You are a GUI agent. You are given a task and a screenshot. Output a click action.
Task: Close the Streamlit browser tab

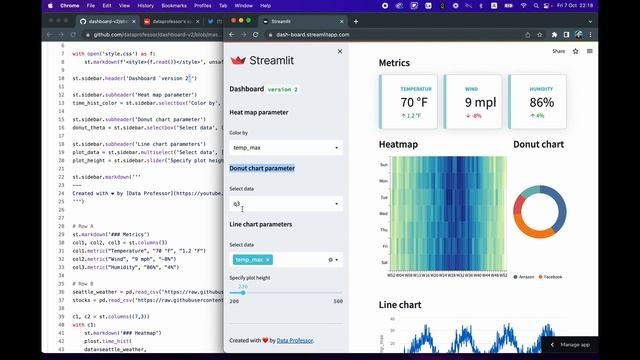click(x=342, y=21)
